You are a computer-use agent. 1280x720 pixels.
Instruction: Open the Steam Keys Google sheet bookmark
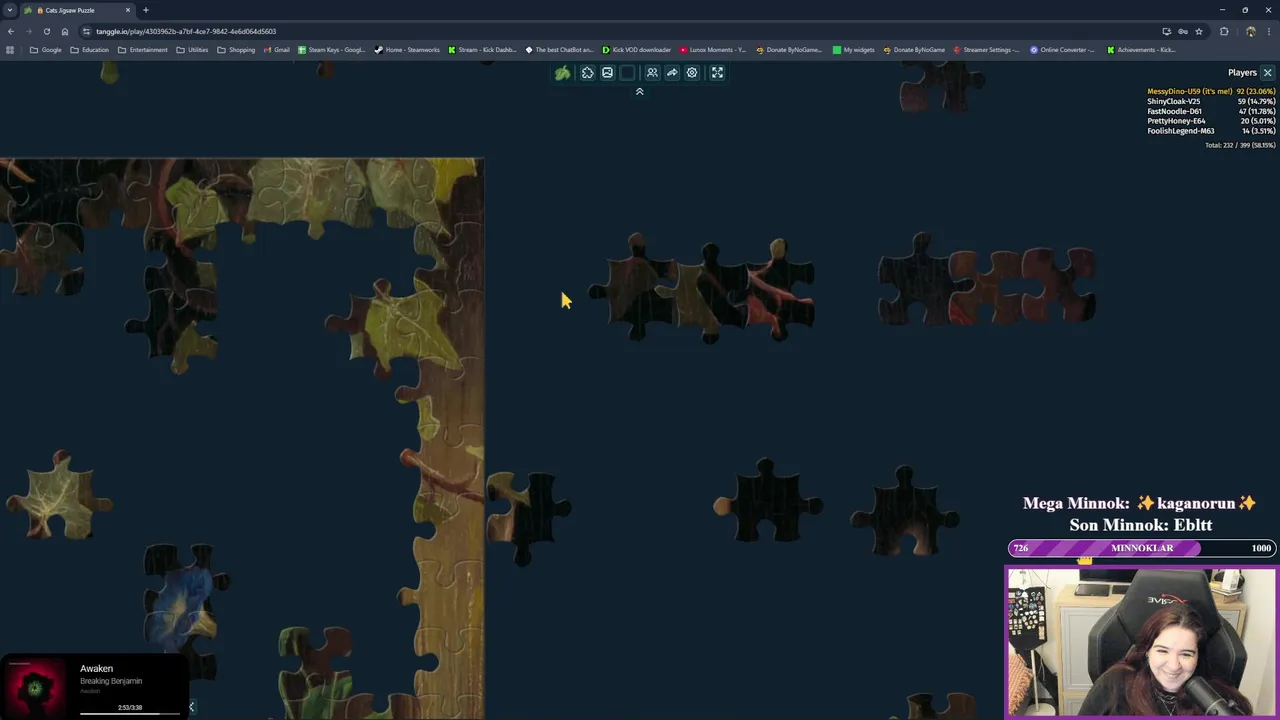331,49
